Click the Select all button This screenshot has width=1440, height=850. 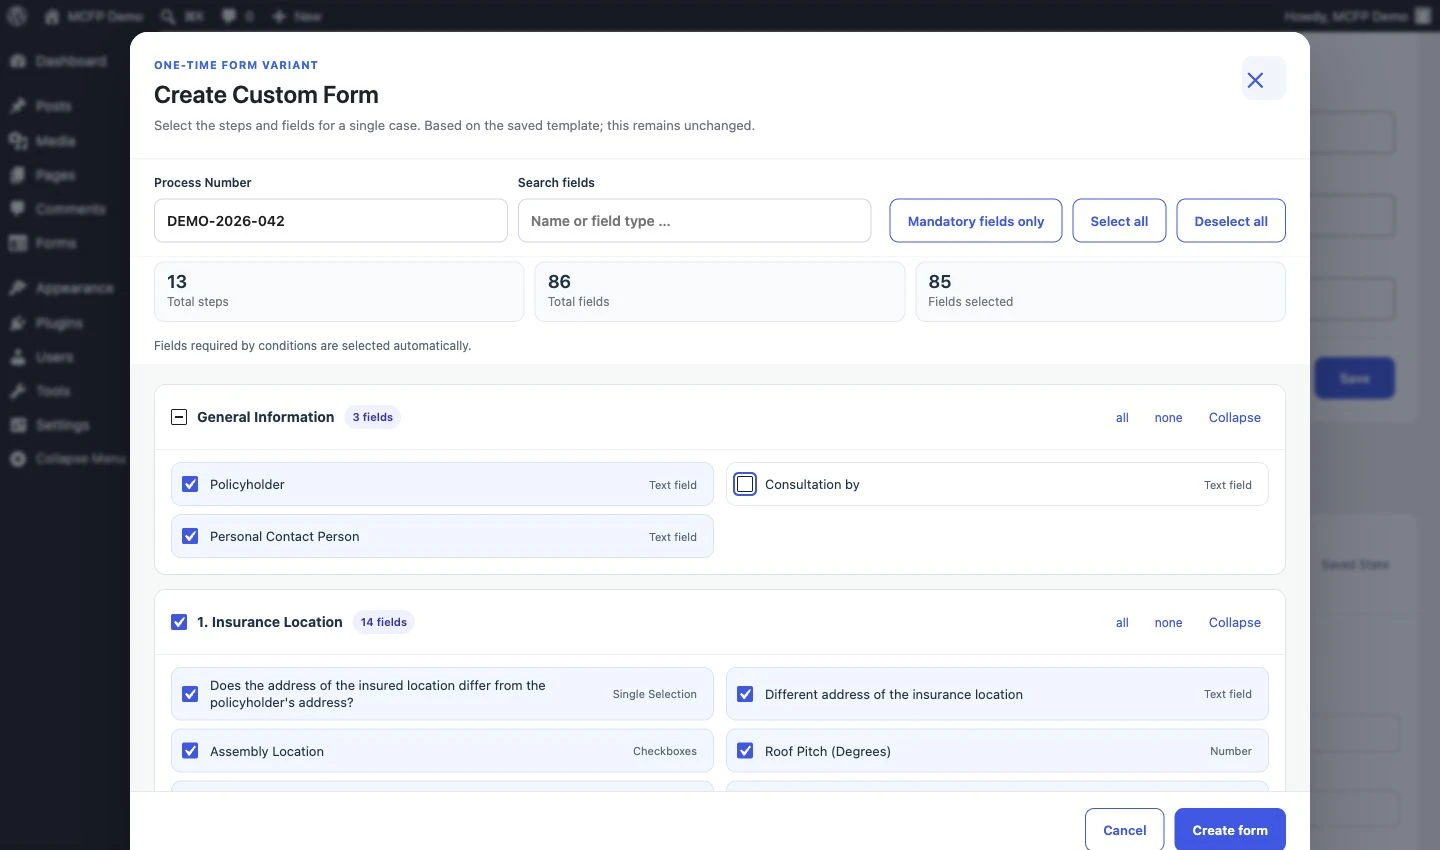click(x=1119, y=221)
